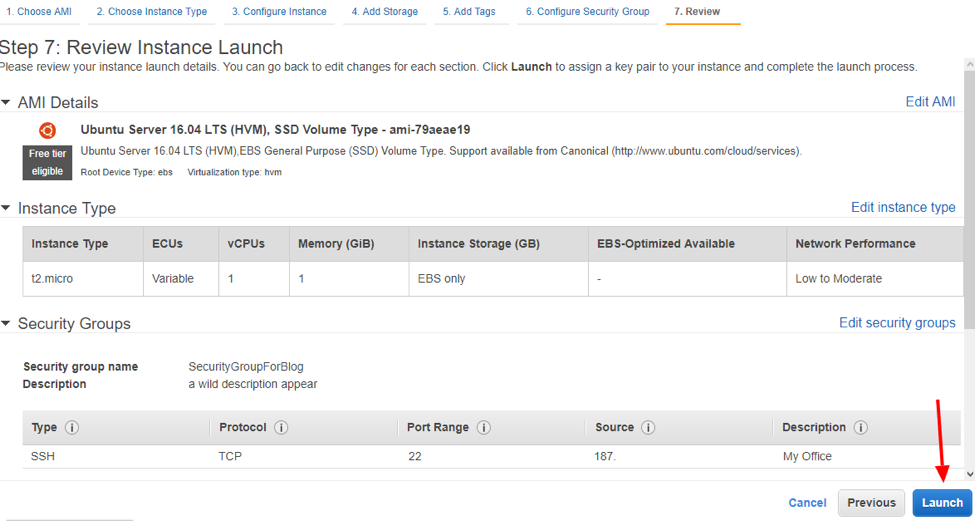Viewport: 975px width, 522px height.
Task: Click the 'a wild description appear' text
Action: 252,384
